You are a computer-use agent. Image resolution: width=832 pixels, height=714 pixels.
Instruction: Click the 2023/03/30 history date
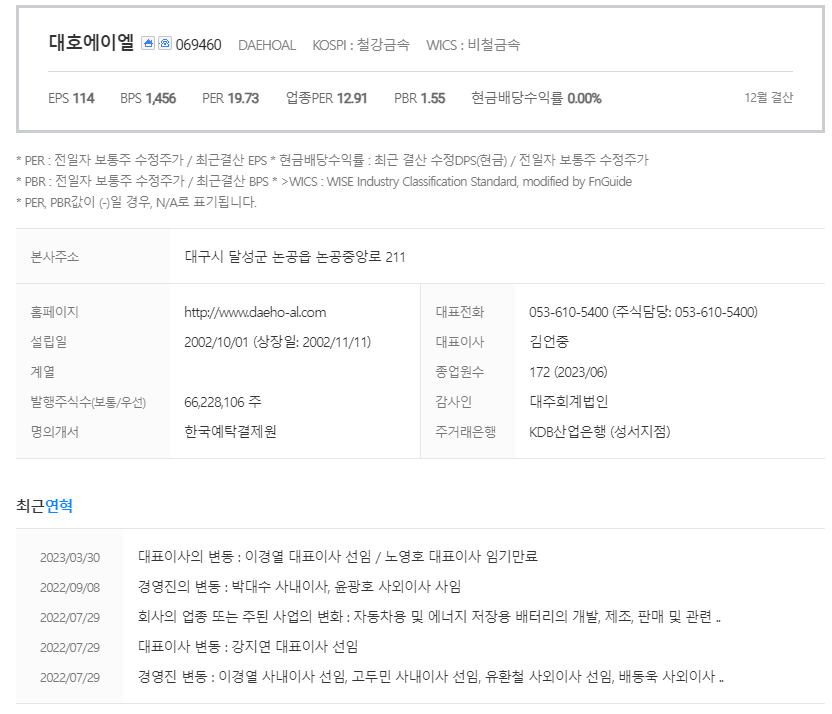(70, 558)
